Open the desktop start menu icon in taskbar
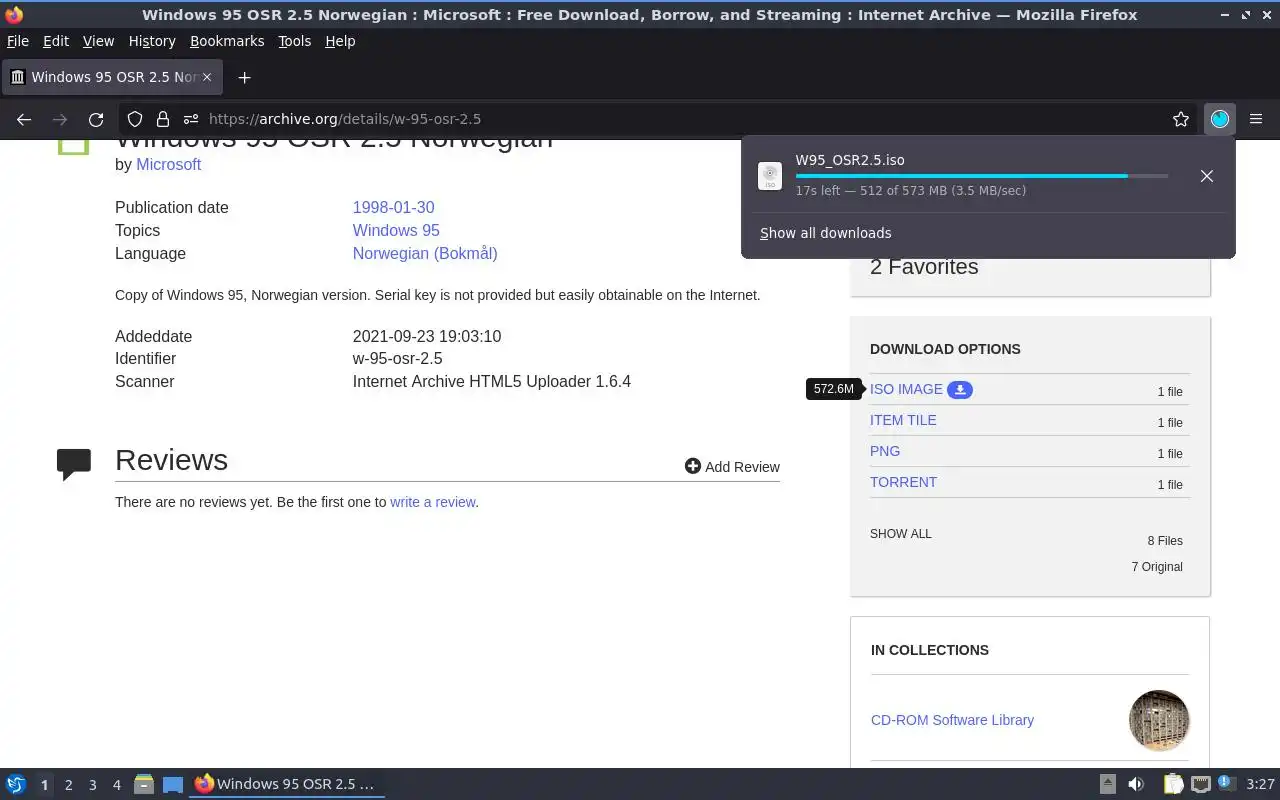Screen dimensions: 1280x800 [16, 784]
